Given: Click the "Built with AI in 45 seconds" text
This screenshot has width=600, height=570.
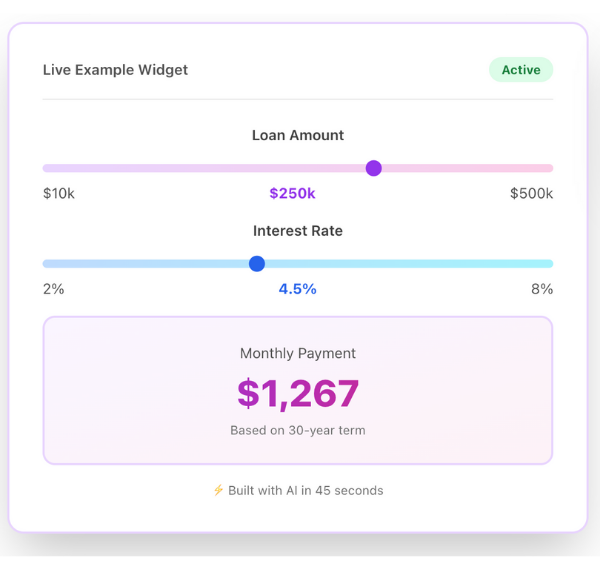Looking at the screenshot, I should (305, 490).
